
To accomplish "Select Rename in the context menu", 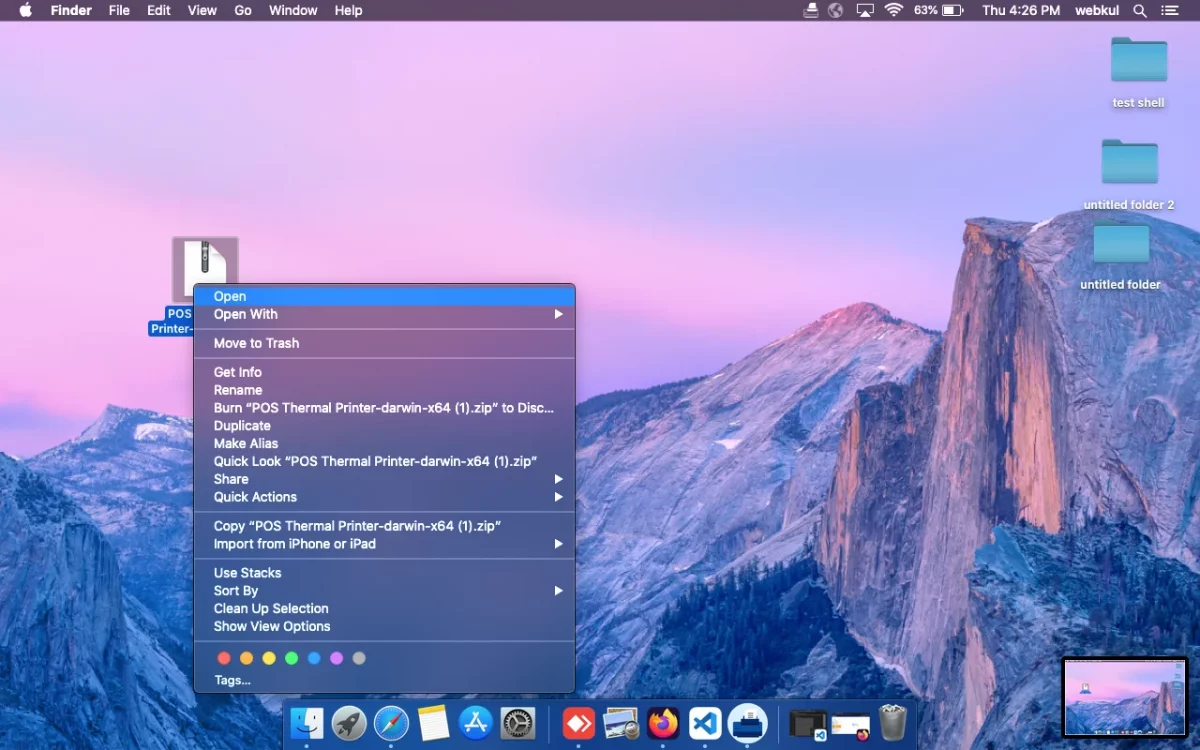I will [238, 390].
